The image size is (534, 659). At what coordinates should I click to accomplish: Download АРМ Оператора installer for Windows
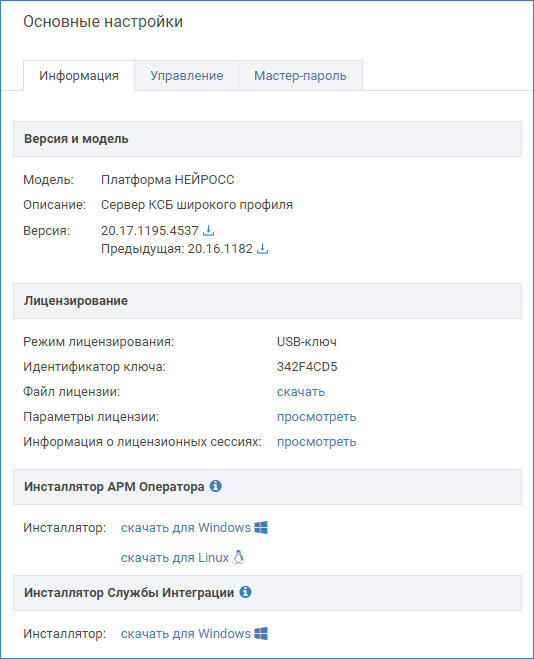coord(186,527)
